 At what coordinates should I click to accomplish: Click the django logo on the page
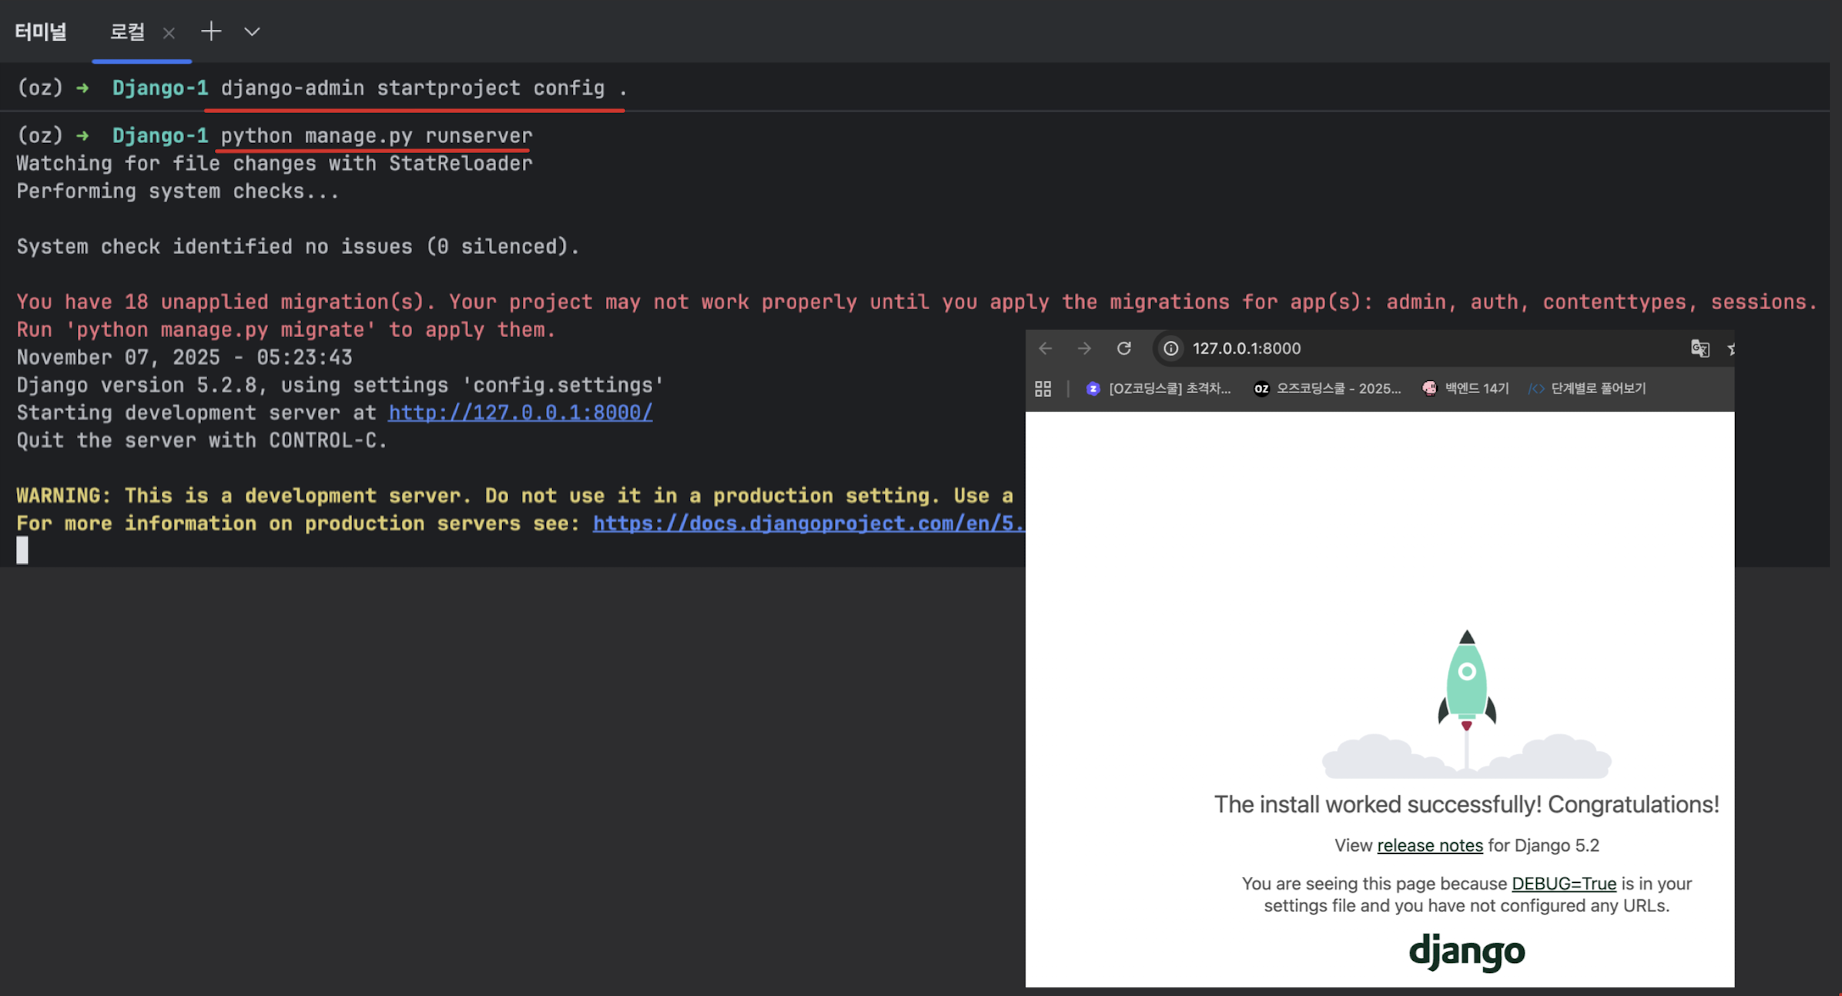[1467, 951]
